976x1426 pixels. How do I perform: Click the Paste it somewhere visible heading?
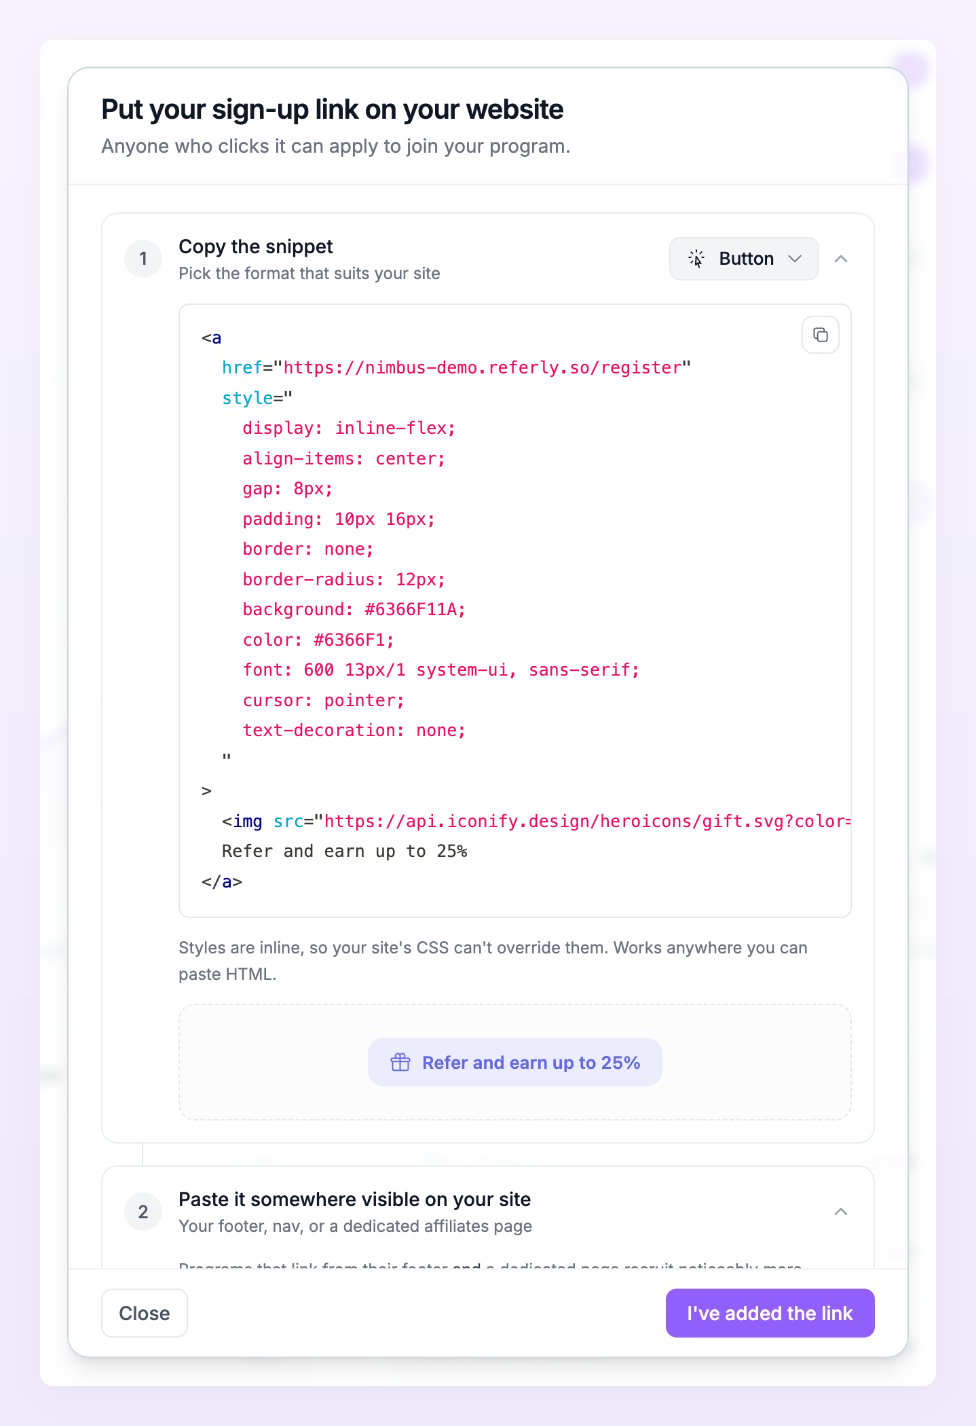355,1199
